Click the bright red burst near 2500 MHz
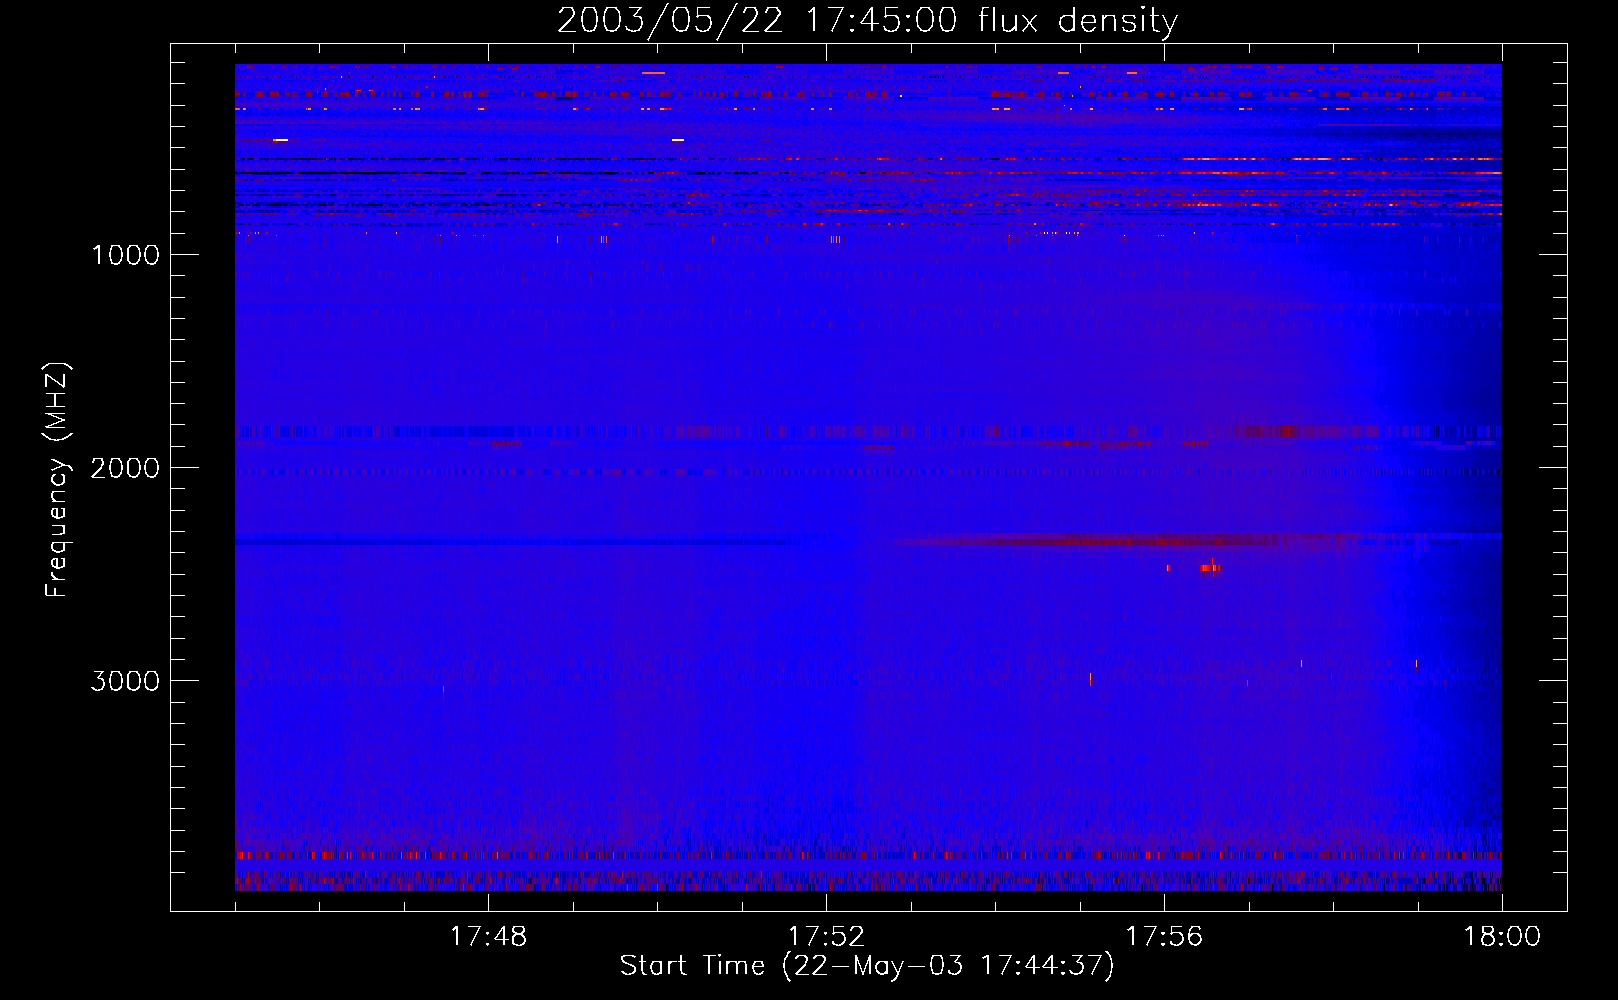Screen dimensions: 1618x1000 1210,568
